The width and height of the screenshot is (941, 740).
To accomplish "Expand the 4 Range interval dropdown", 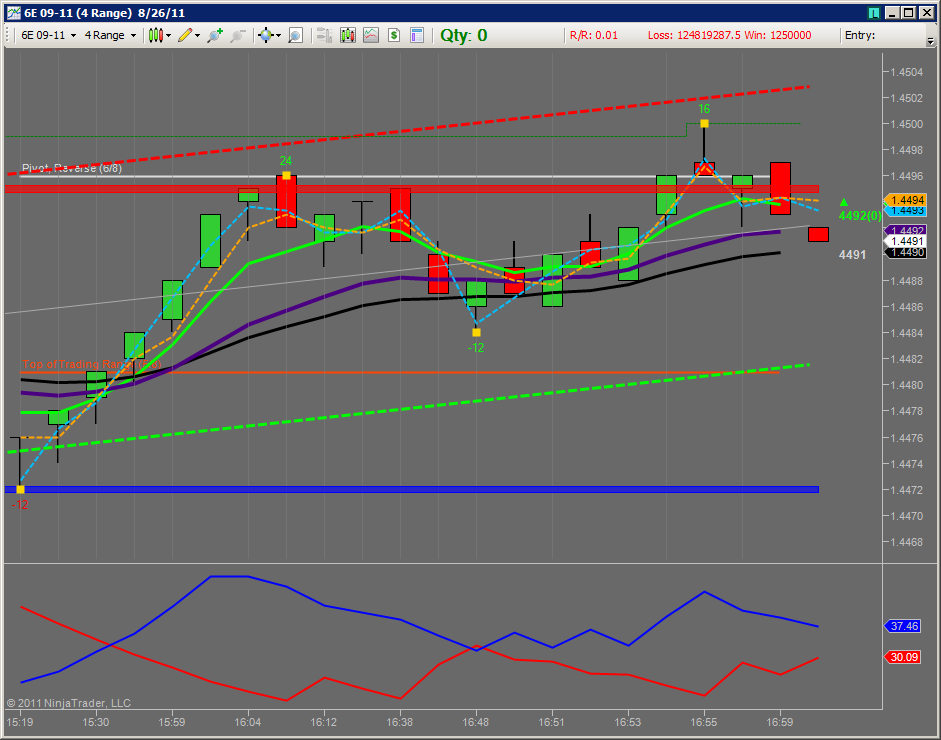I will point(134,35).
